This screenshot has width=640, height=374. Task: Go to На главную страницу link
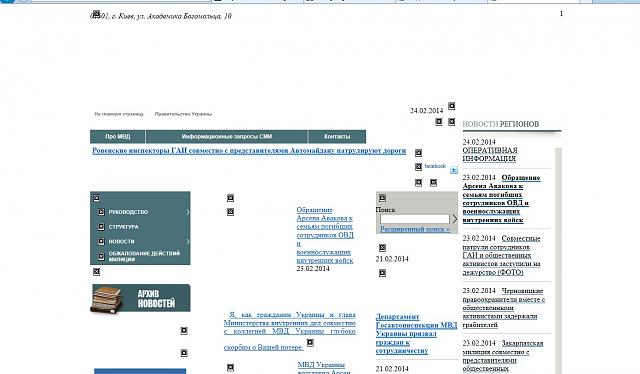point(119,114)
